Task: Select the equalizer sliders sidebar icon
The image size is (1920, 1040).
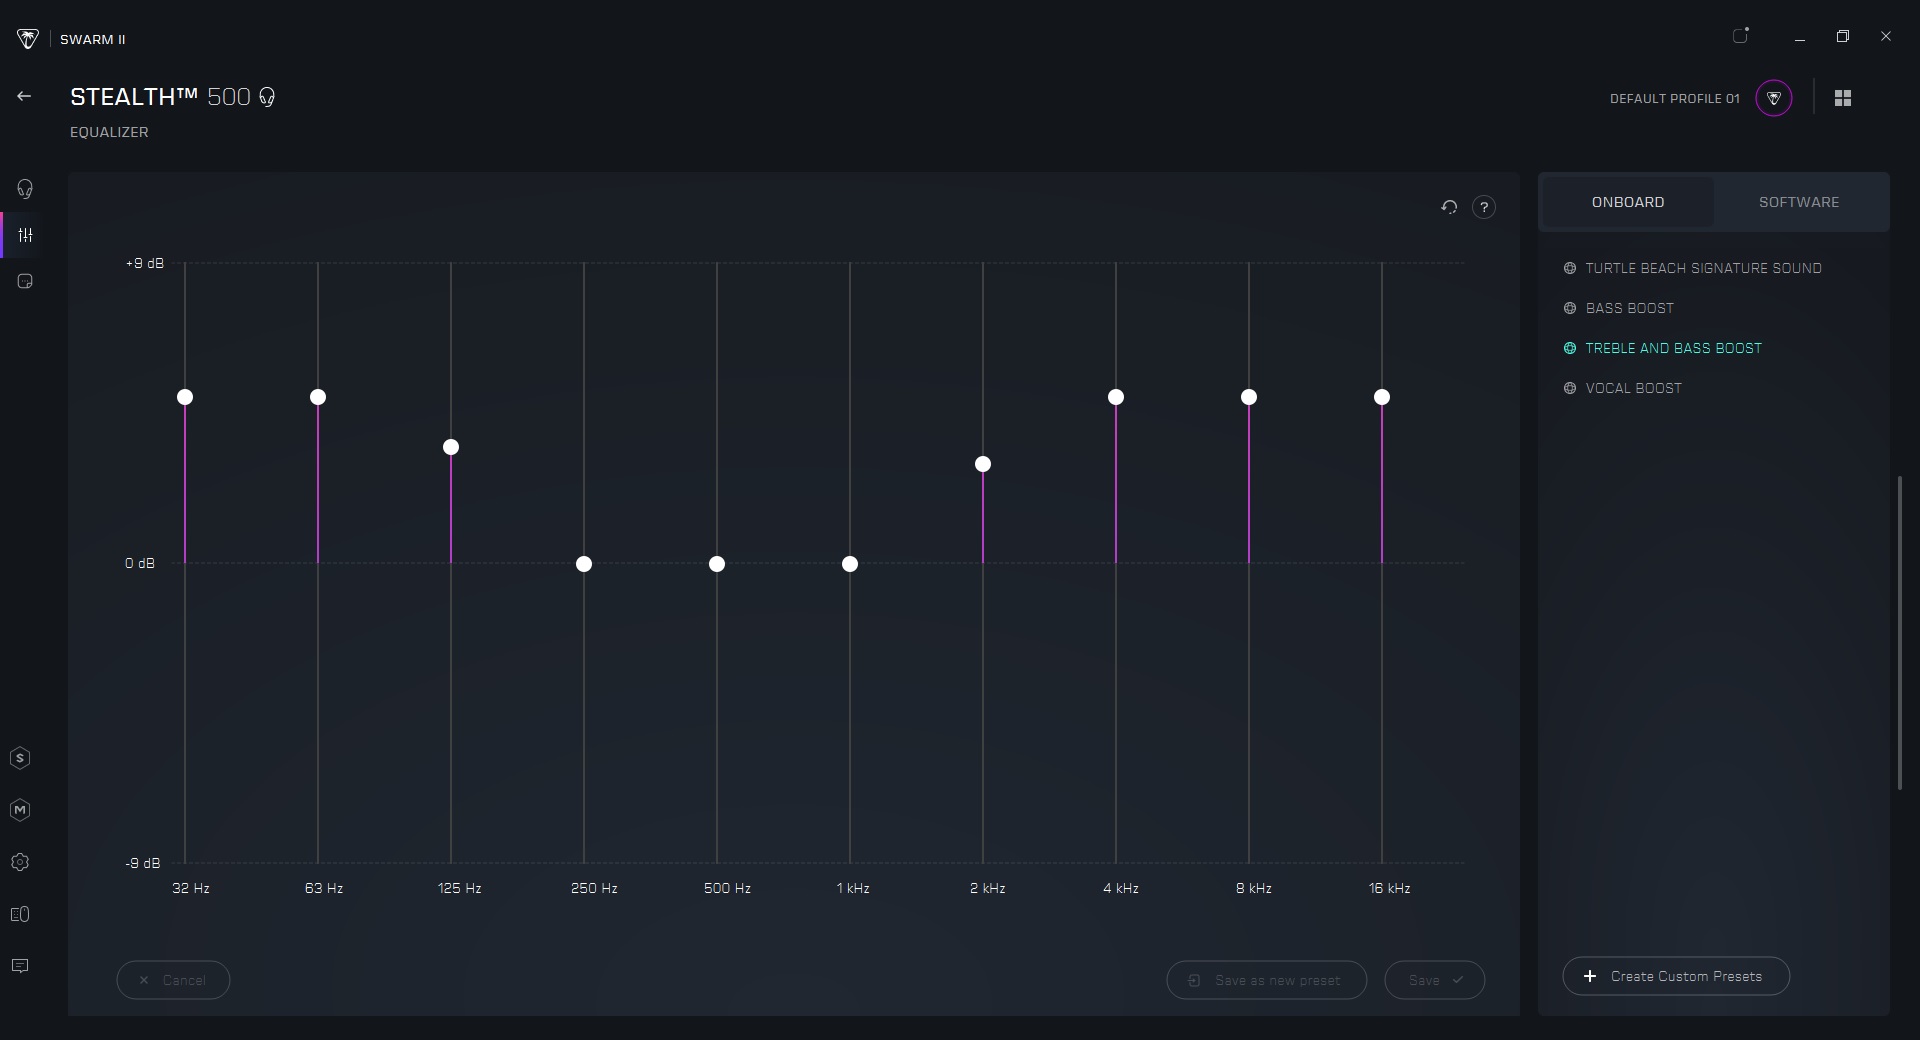Action: coord(25,235)
